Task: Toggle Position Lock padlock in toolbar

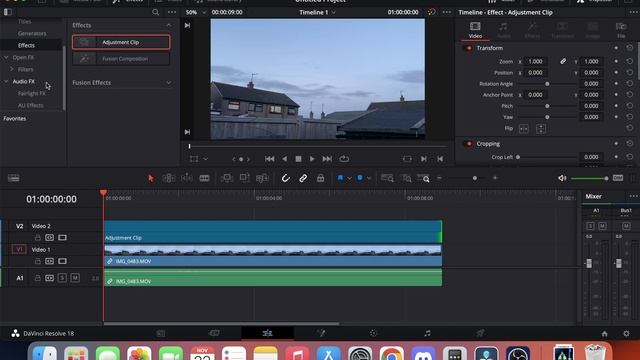Action: point(320,178)
